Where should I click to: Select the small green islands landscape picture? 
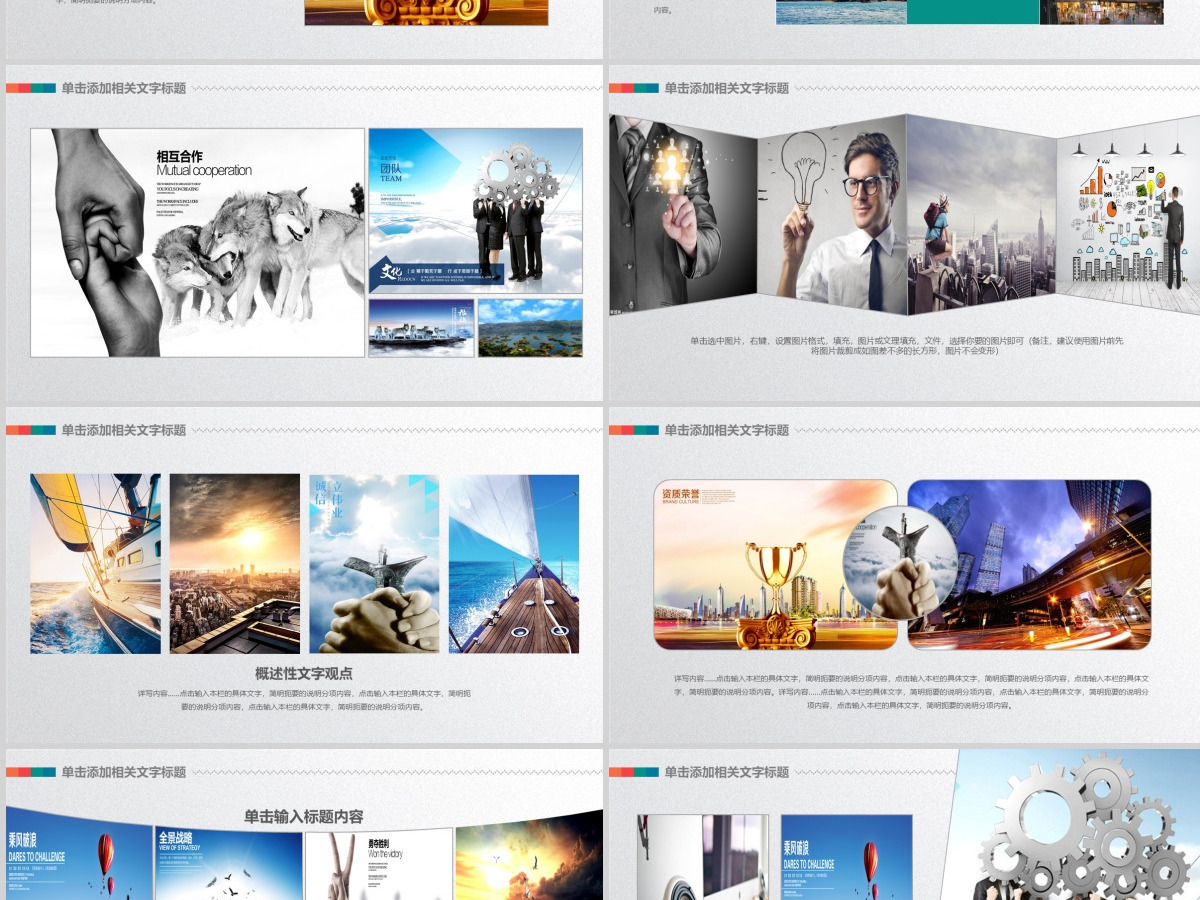530,328
